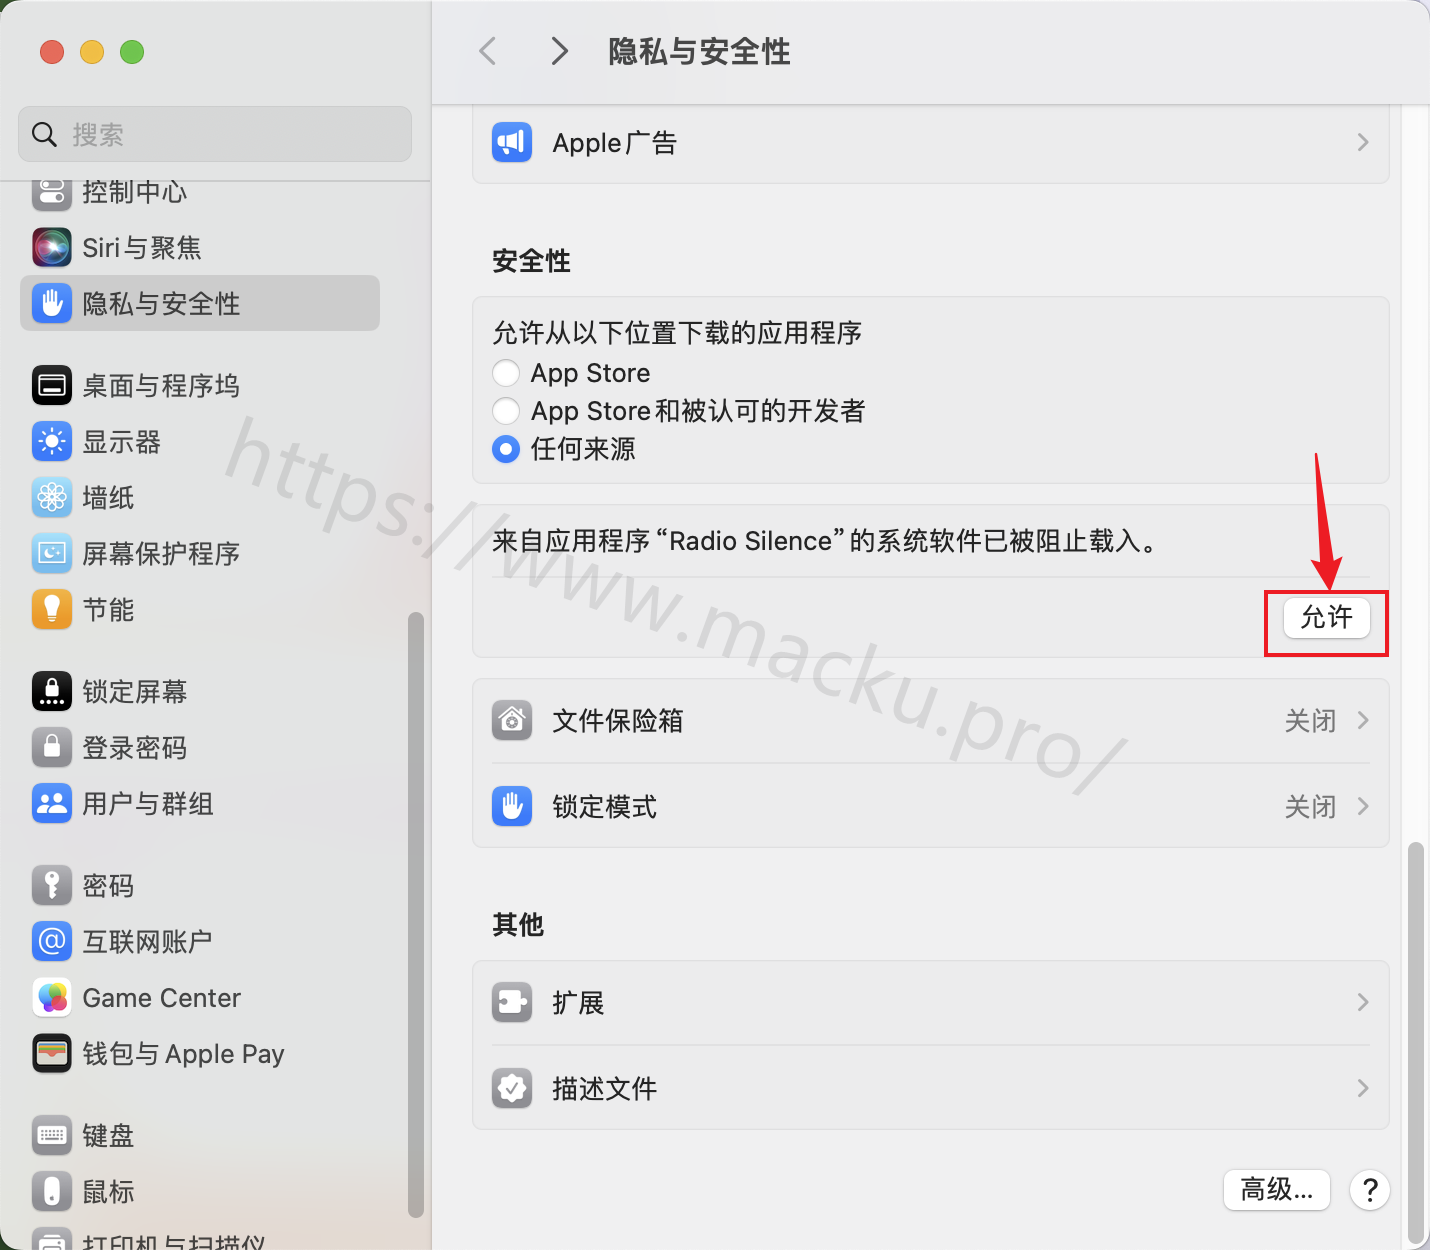Open Siri与聚焦 settings icon in sidebar
This screenshot has height=1250, width=1430.
52,247
